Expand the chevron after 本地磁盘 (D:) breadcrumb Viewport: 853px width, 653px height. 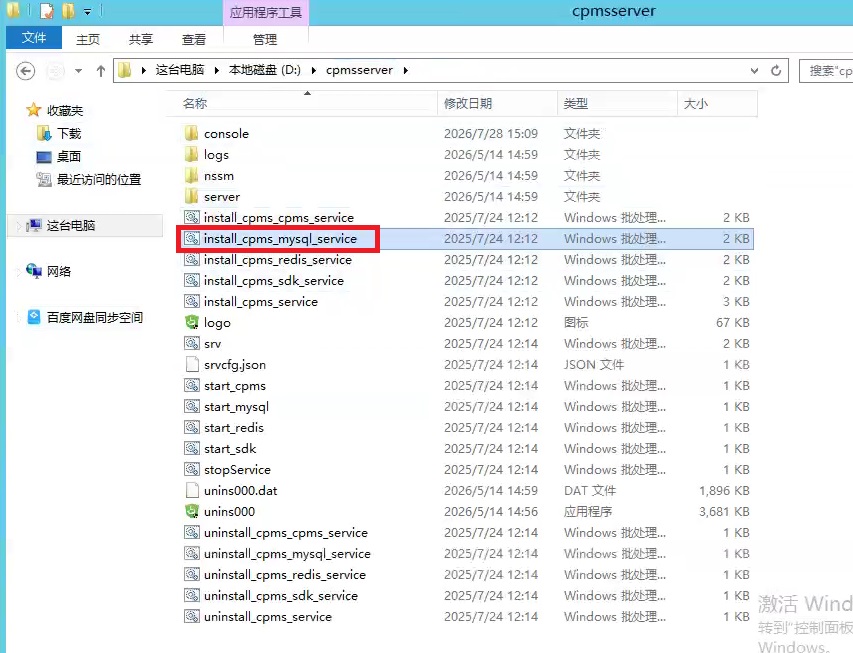[x=314, y=70]
